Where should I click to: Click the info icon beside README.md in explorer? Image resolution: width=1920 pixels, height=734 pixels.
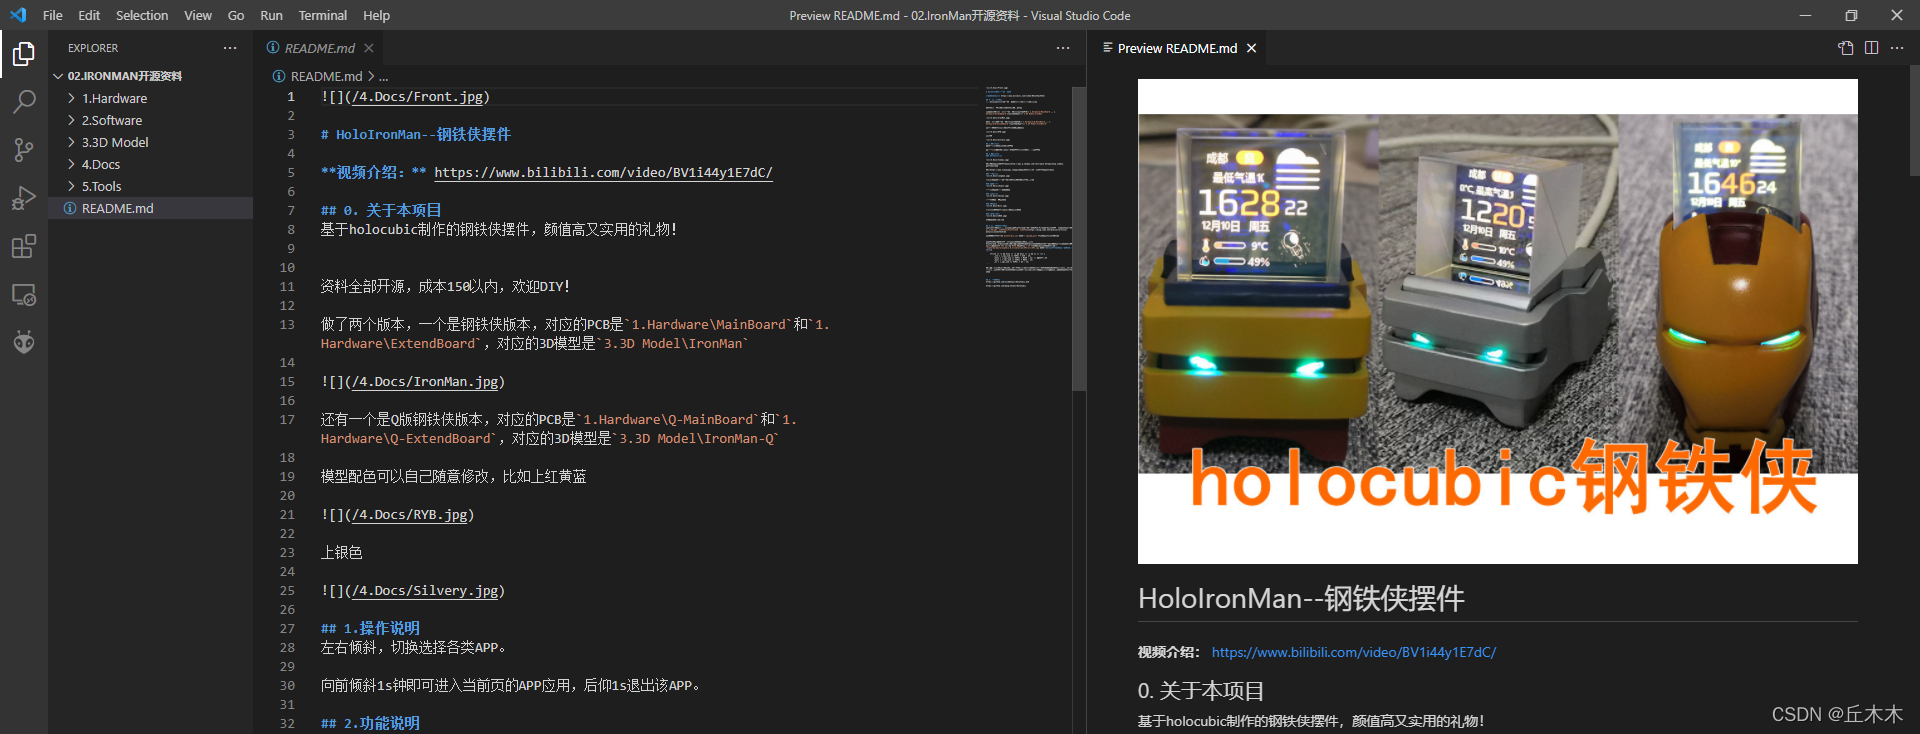[x=70, y=208]
